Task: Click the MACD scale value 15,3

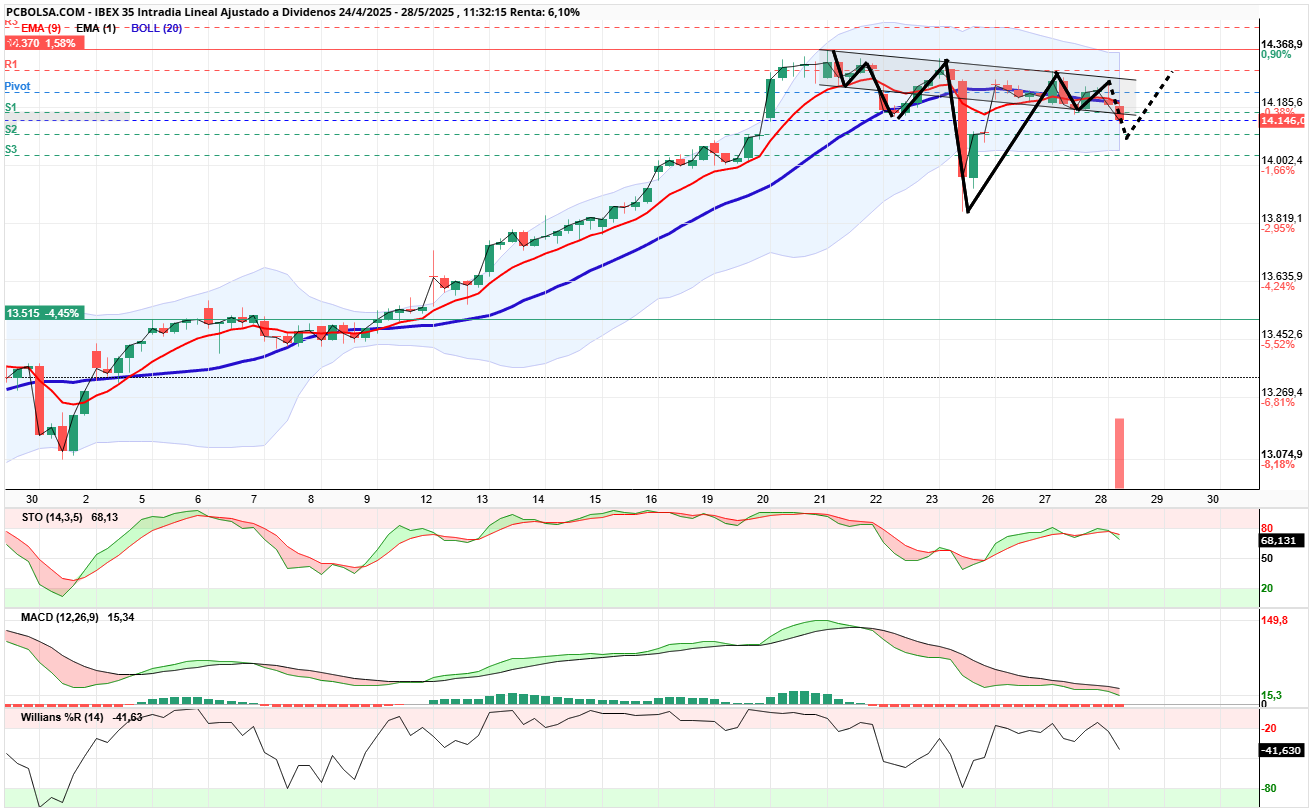Action: click(1270, 695)
